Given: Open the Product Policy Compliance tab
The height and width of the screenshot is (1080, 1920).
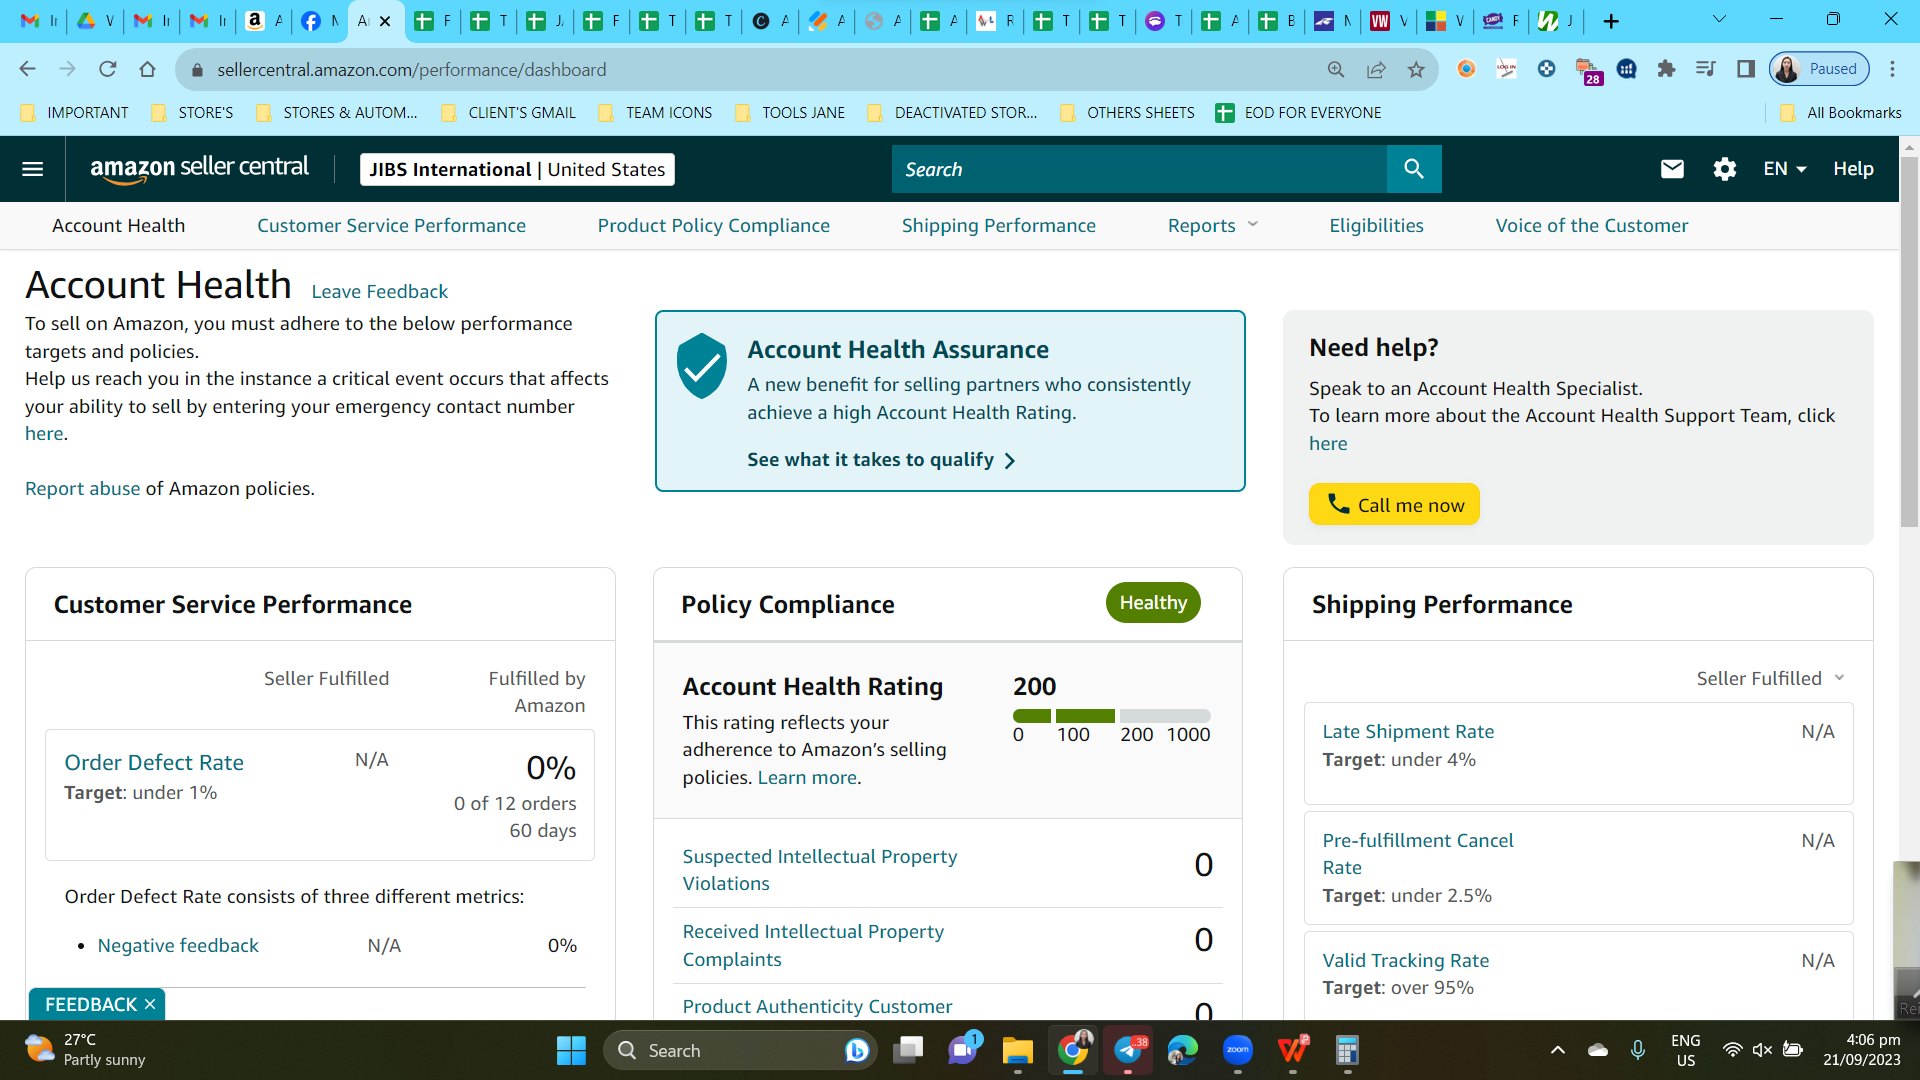Looking at the screenshot, I should click(x=713, y=225).
